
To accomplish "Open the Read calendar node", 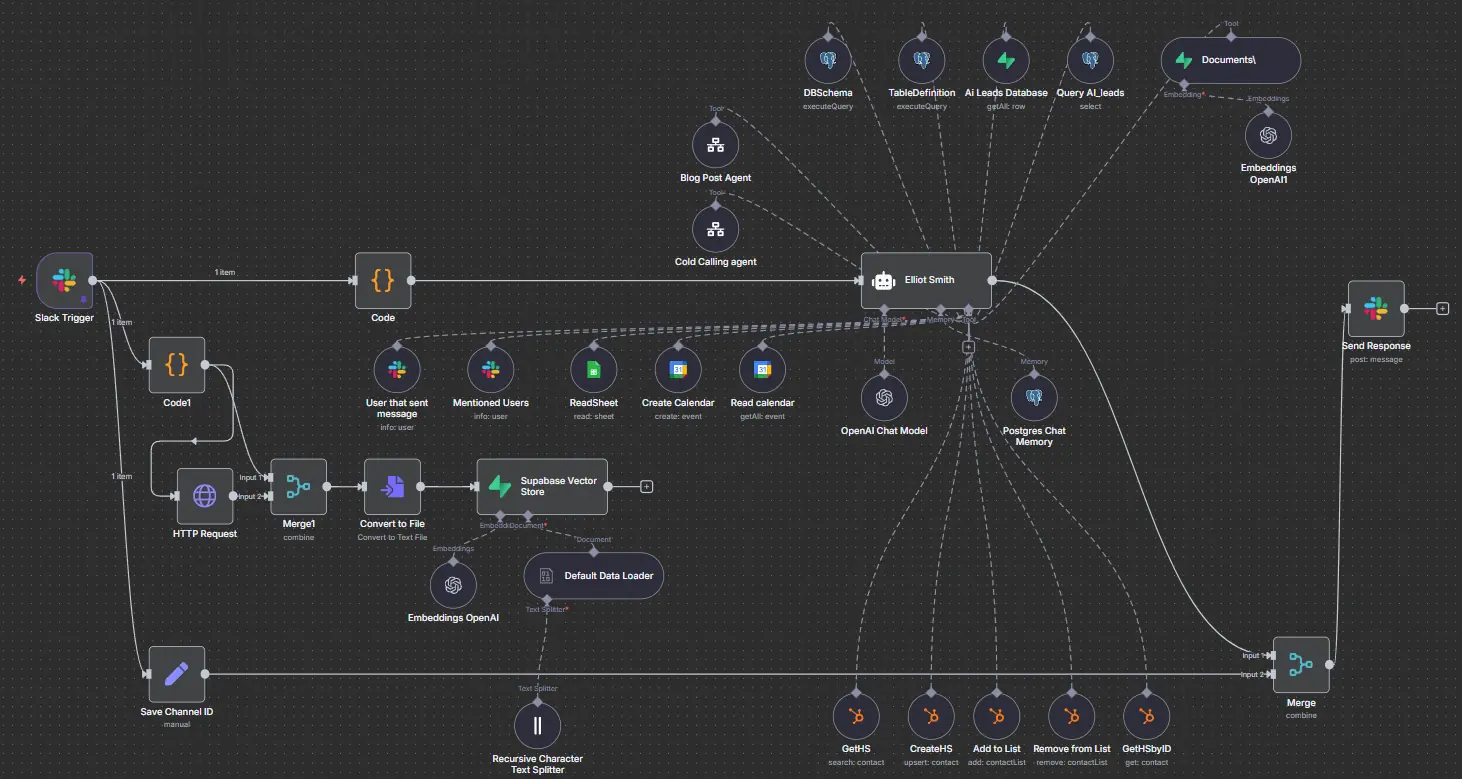I will pos(762,370).
